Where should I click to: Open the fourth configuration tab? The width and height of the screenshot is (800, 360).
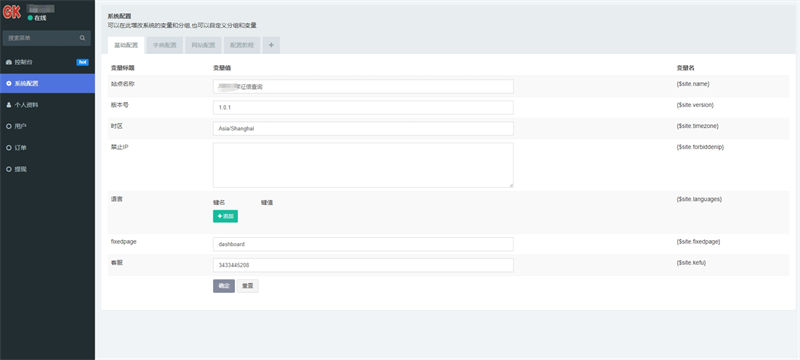click(242, 45)
